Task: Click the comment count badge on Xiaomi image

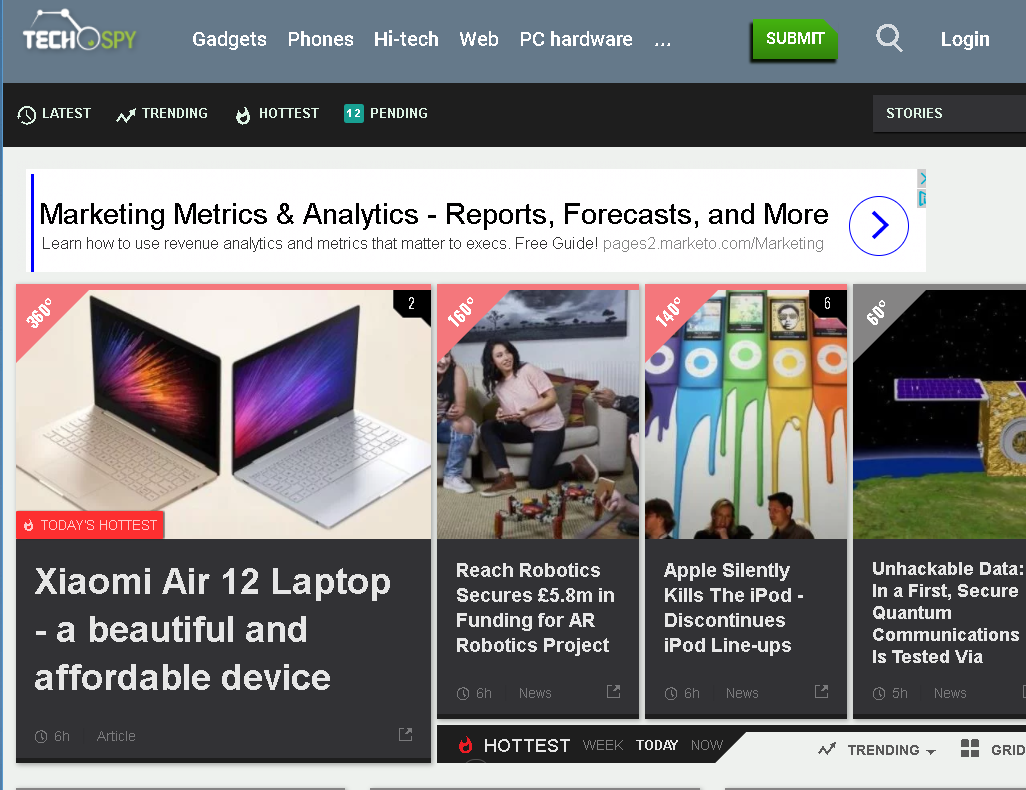Action: pos(411,304)
